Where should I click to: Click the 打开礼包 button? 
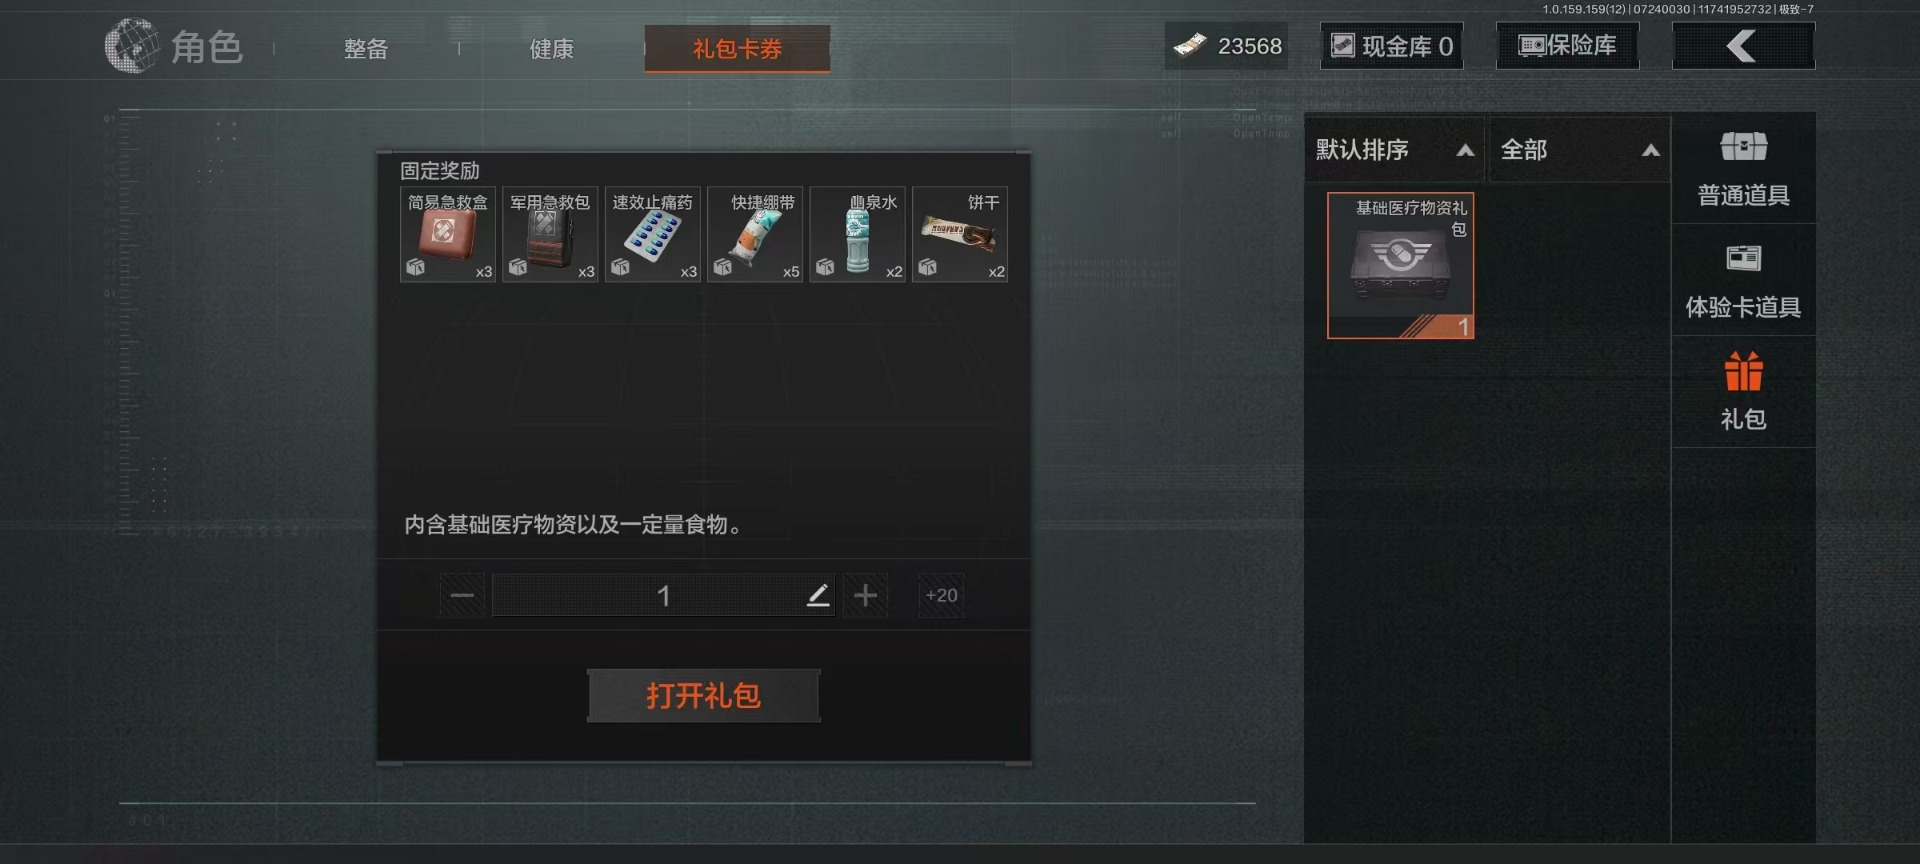tap(703, 695)
